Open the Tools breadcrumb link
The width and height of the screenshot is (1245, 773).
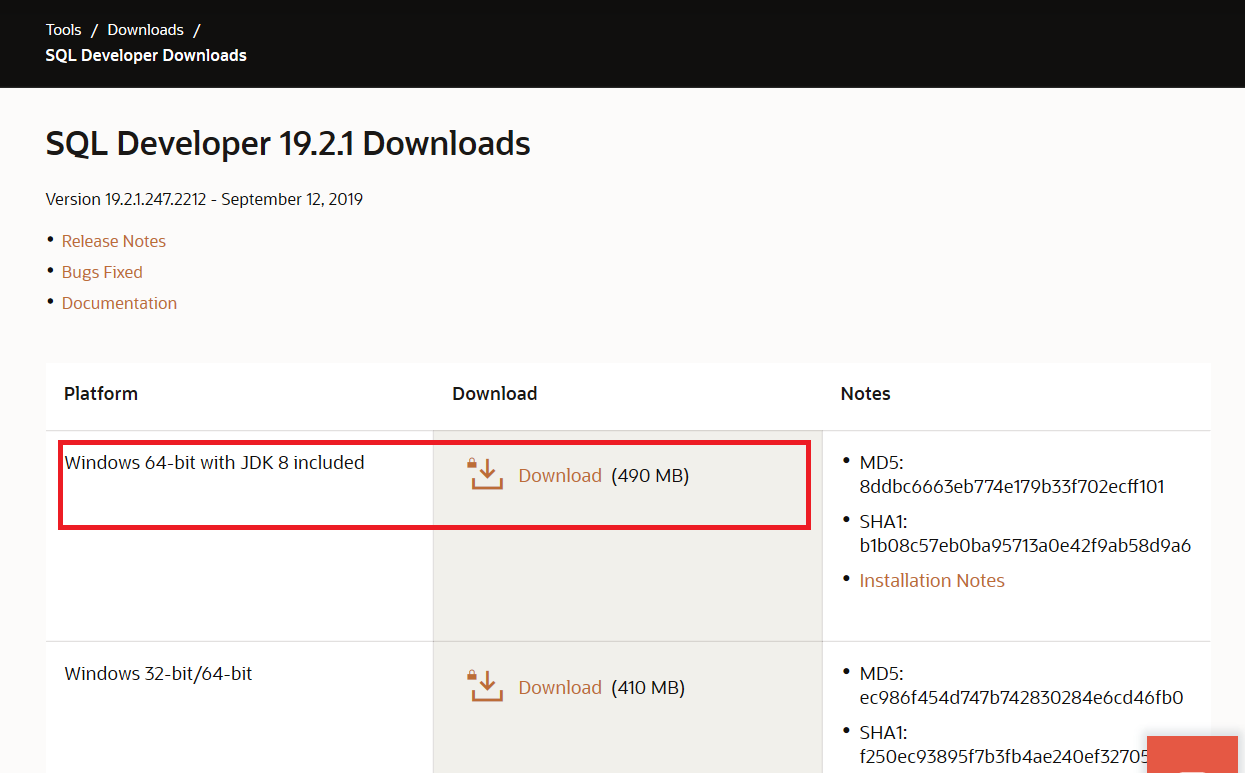(x=63, y=30)
